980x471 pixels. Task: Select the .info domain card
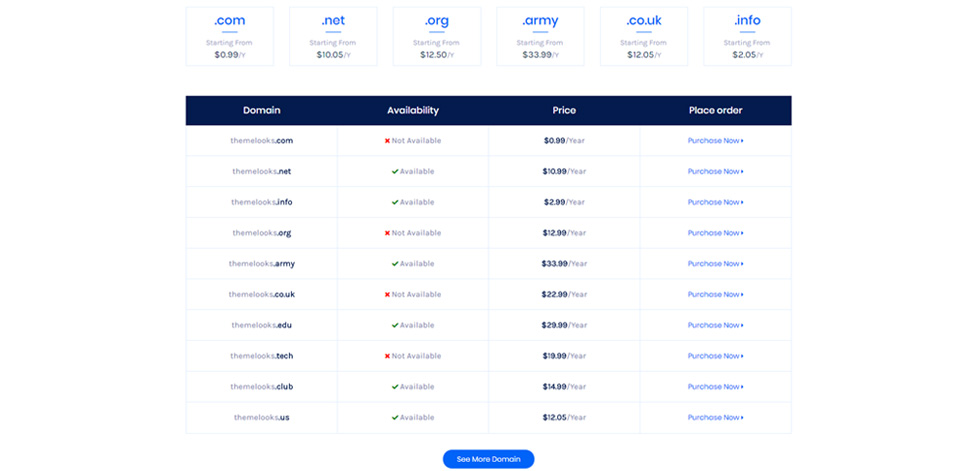pos(748,36)
